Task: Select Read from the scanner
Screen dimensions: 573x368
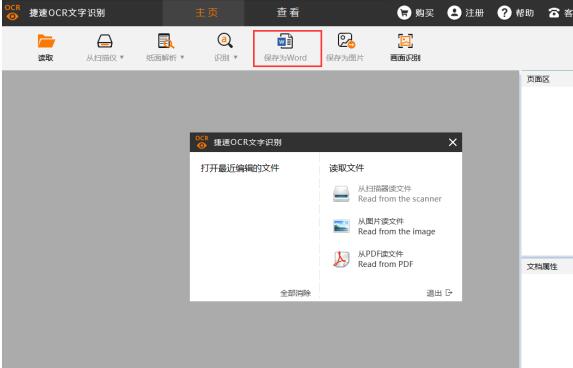Action: pos(400,199)
